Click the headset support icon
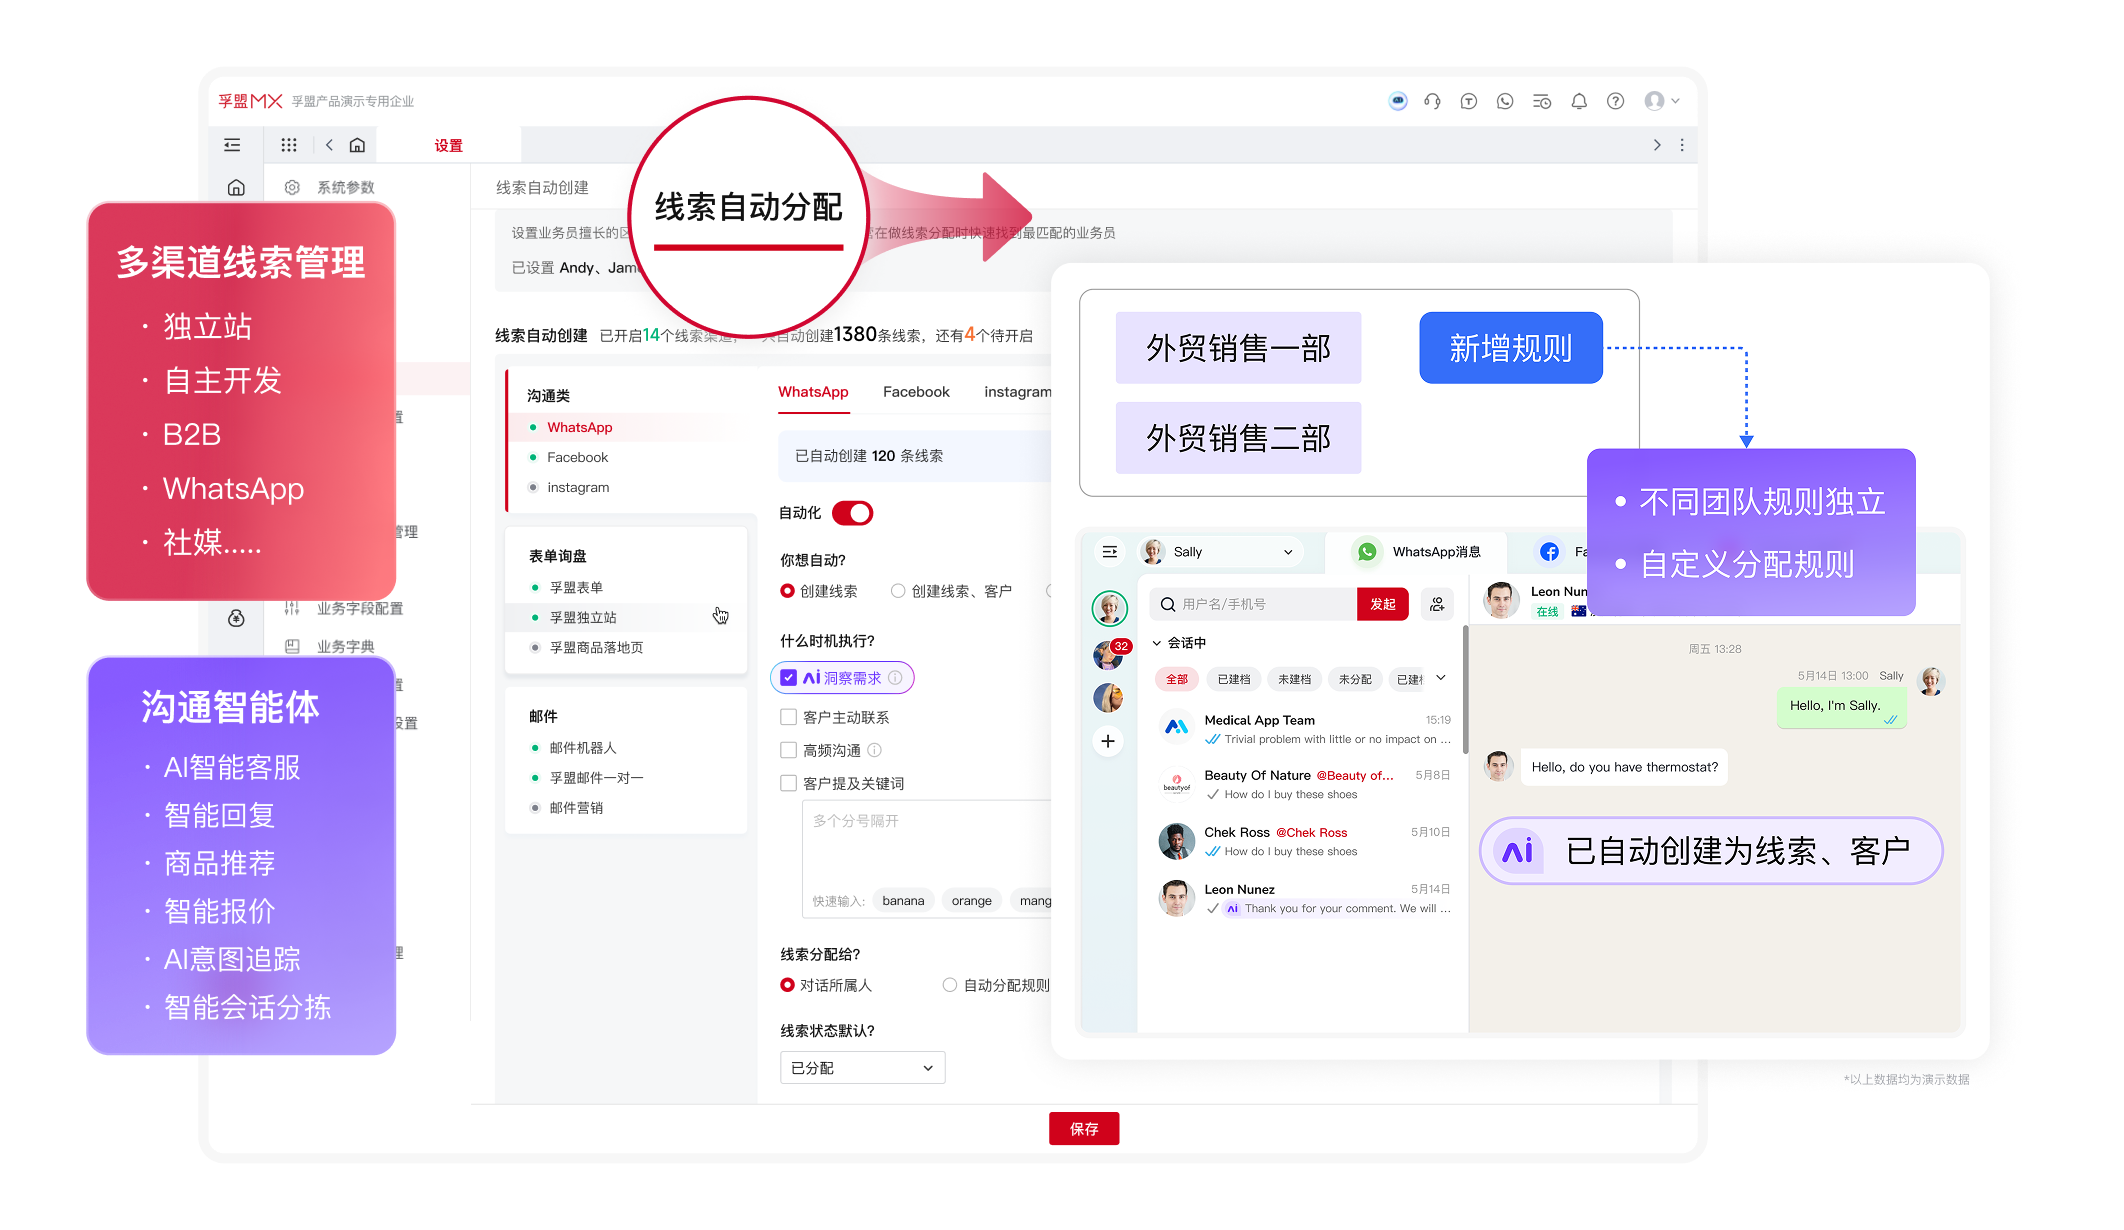Screen dimensions: 2124x1230 (x=1432, y=101)
